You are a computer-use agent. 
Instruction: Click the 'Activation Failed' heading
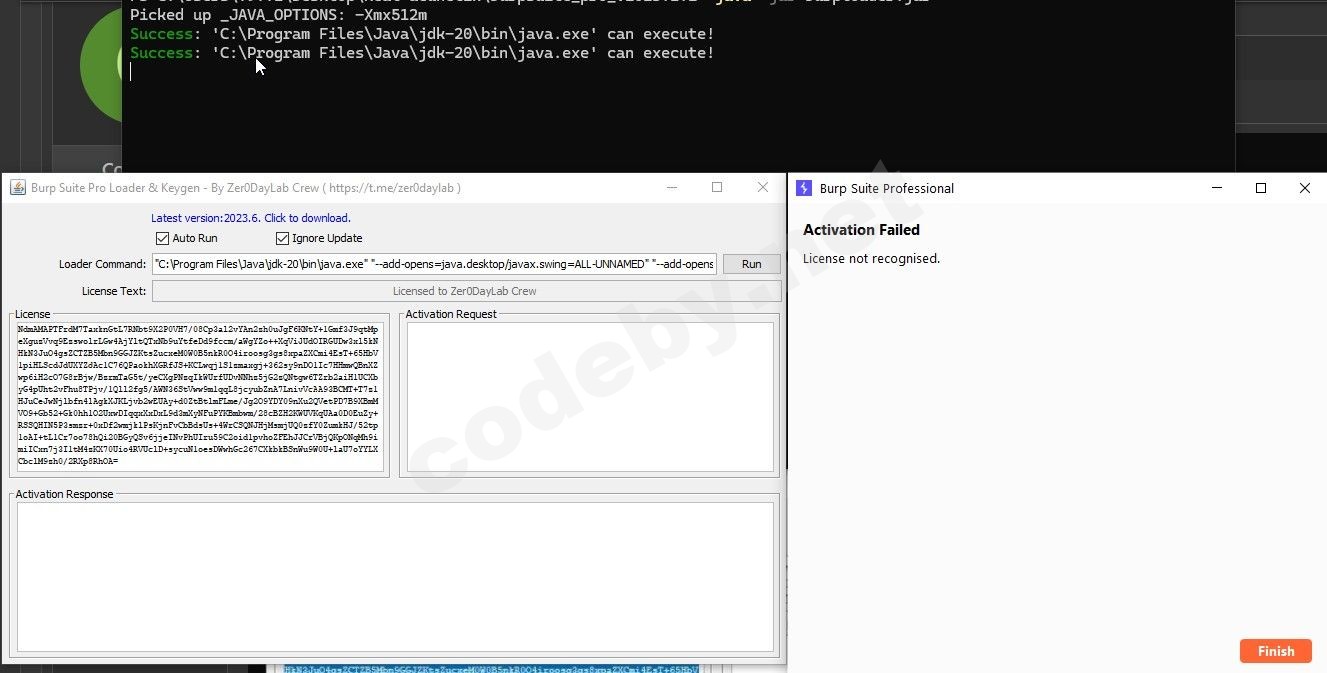[861, 230]
